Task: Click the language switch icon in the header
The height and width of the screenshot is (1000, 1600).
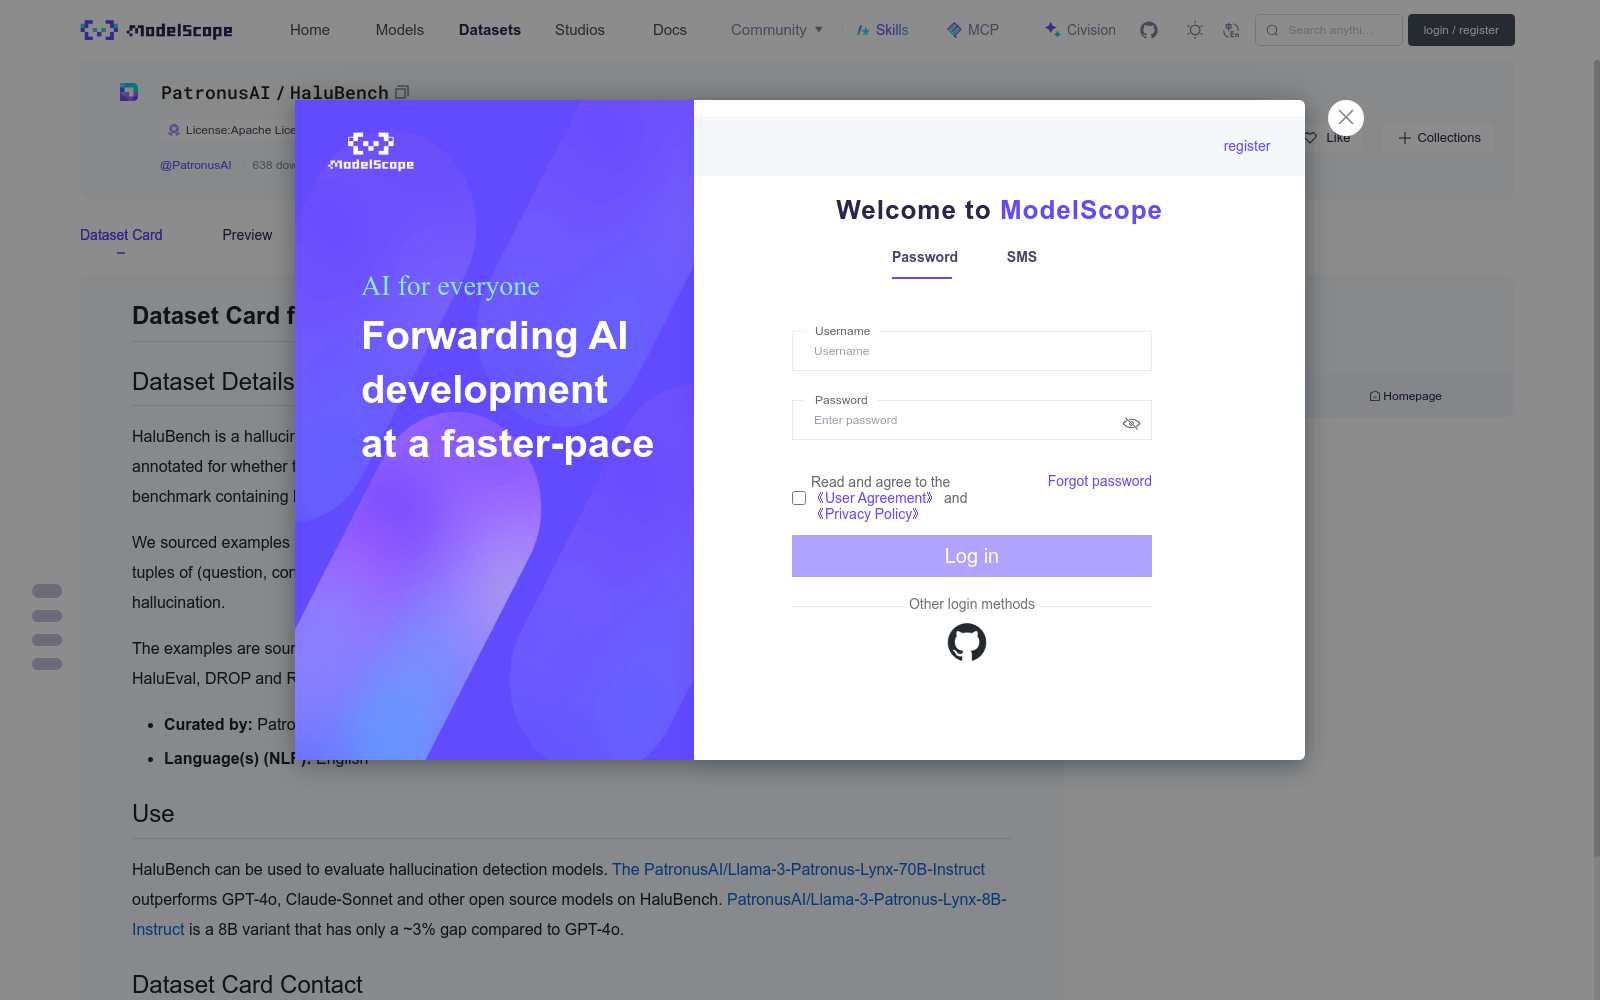Action: point(1231,30)
